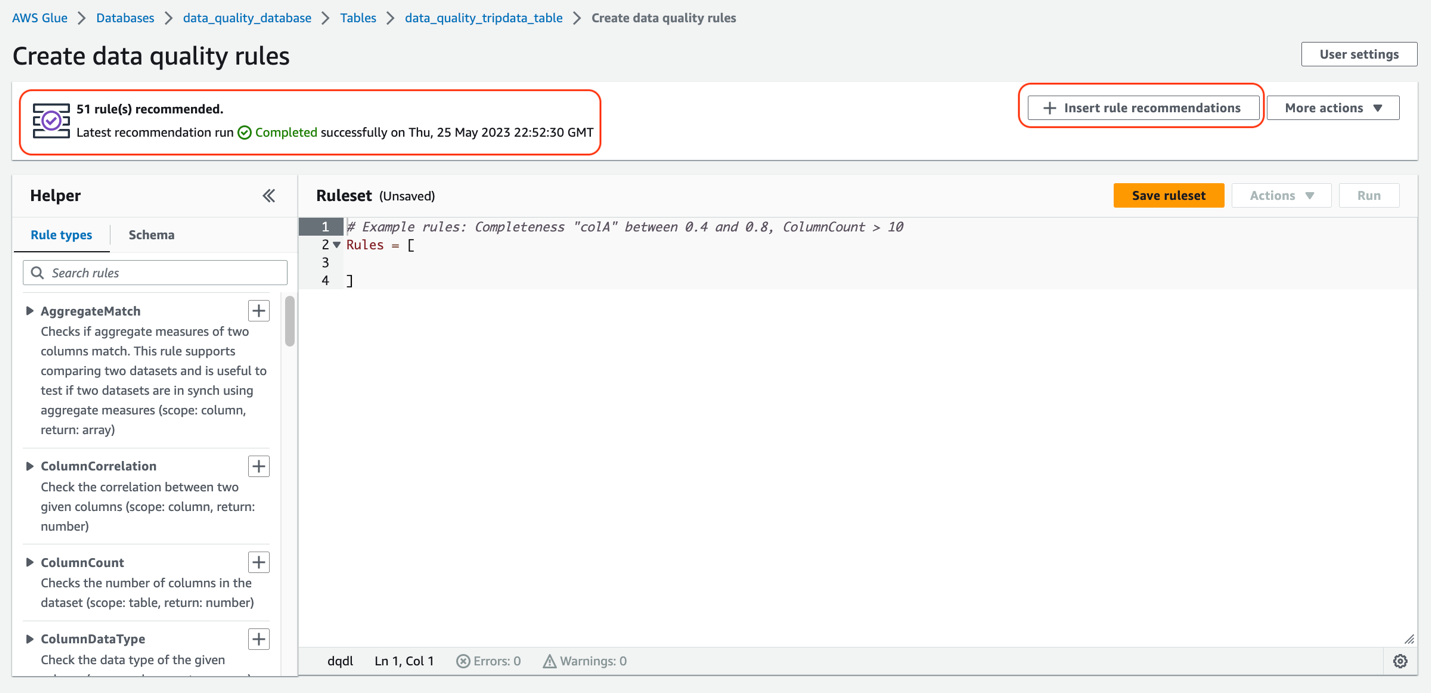Collapse the Helper panel with double-chevron icon
The image size is (1431, 693).
click(269, 196)
